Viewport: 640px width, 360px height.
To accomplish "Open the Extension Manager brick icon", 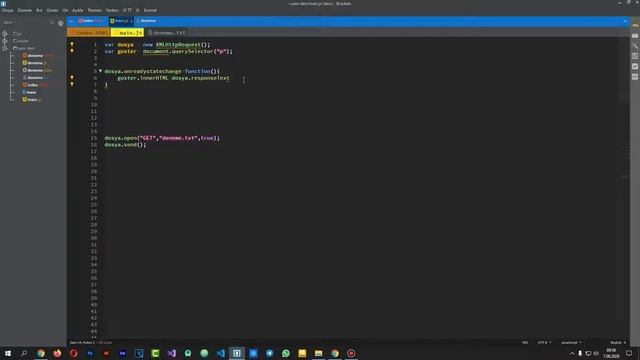I will tap(635, 36).
